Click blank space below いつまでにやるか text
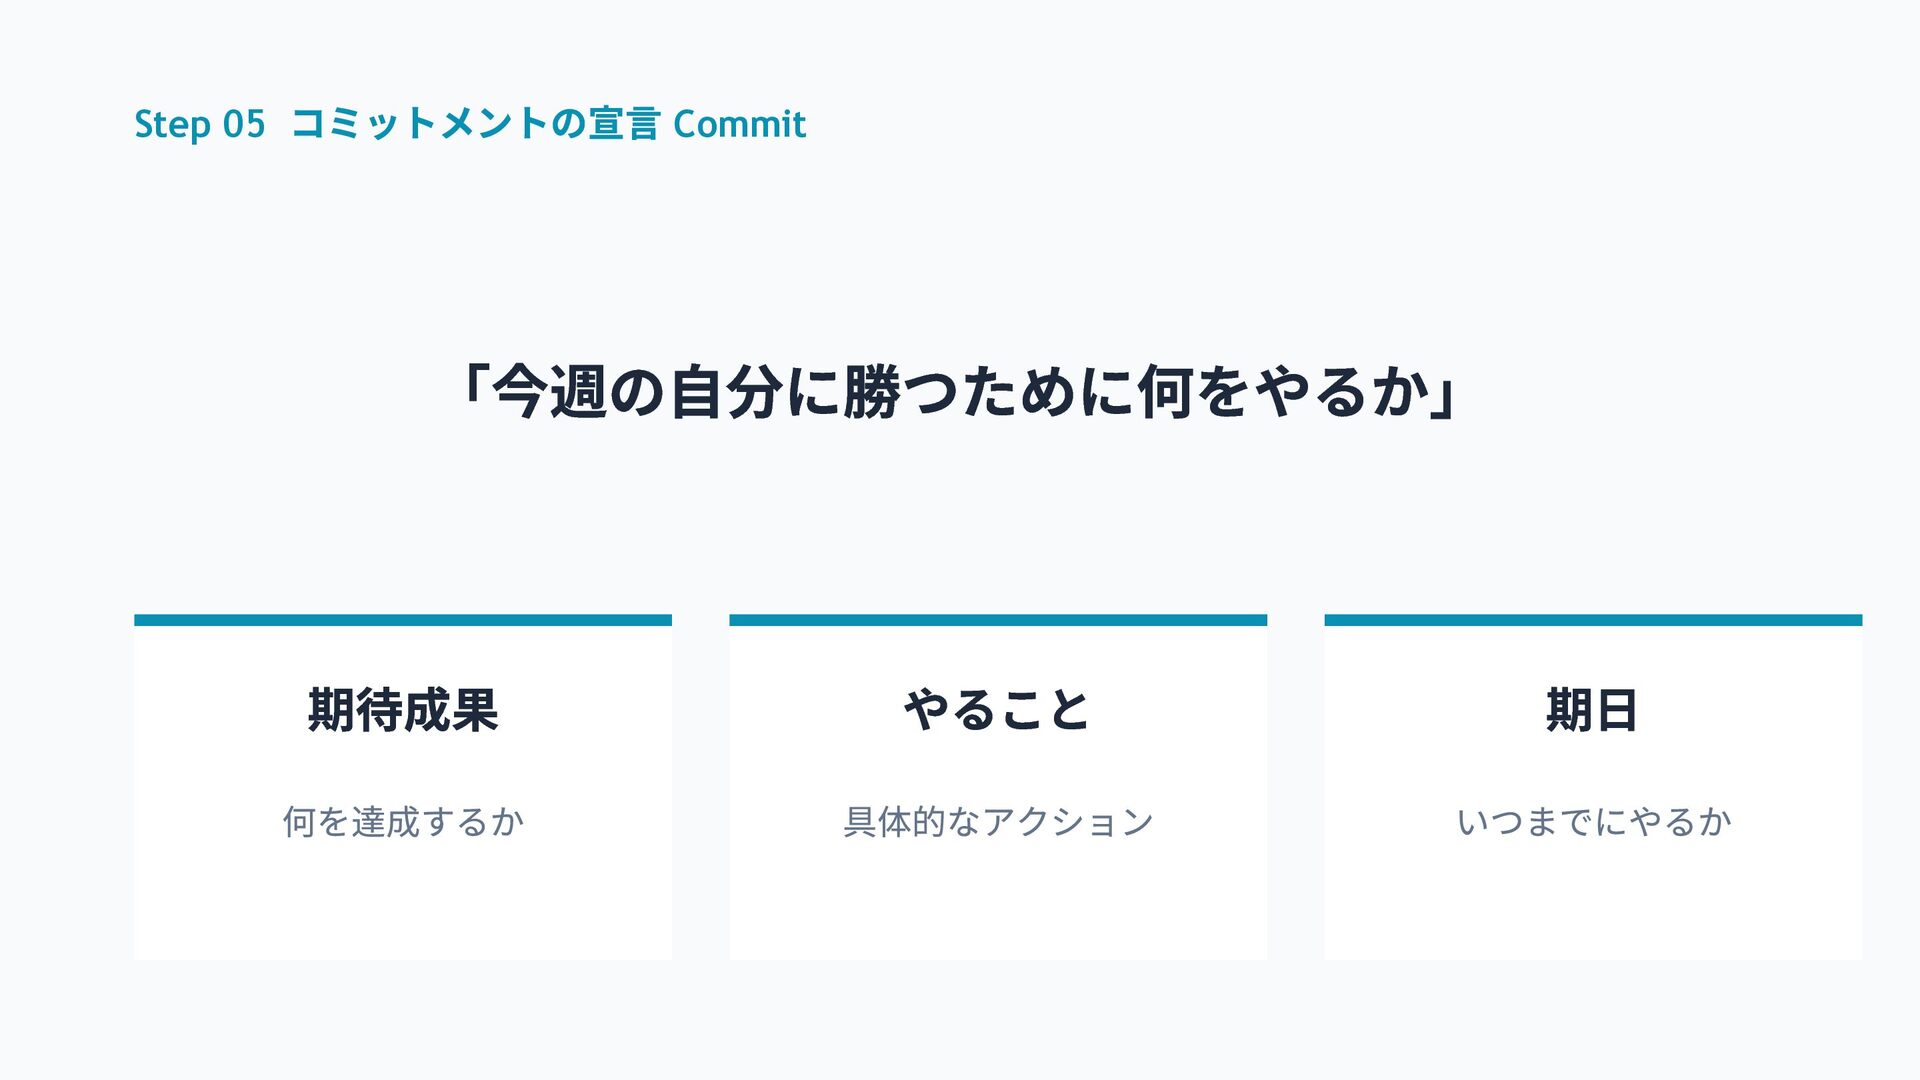This screenshot has width=1920, height=1080. pos(1593,905)
